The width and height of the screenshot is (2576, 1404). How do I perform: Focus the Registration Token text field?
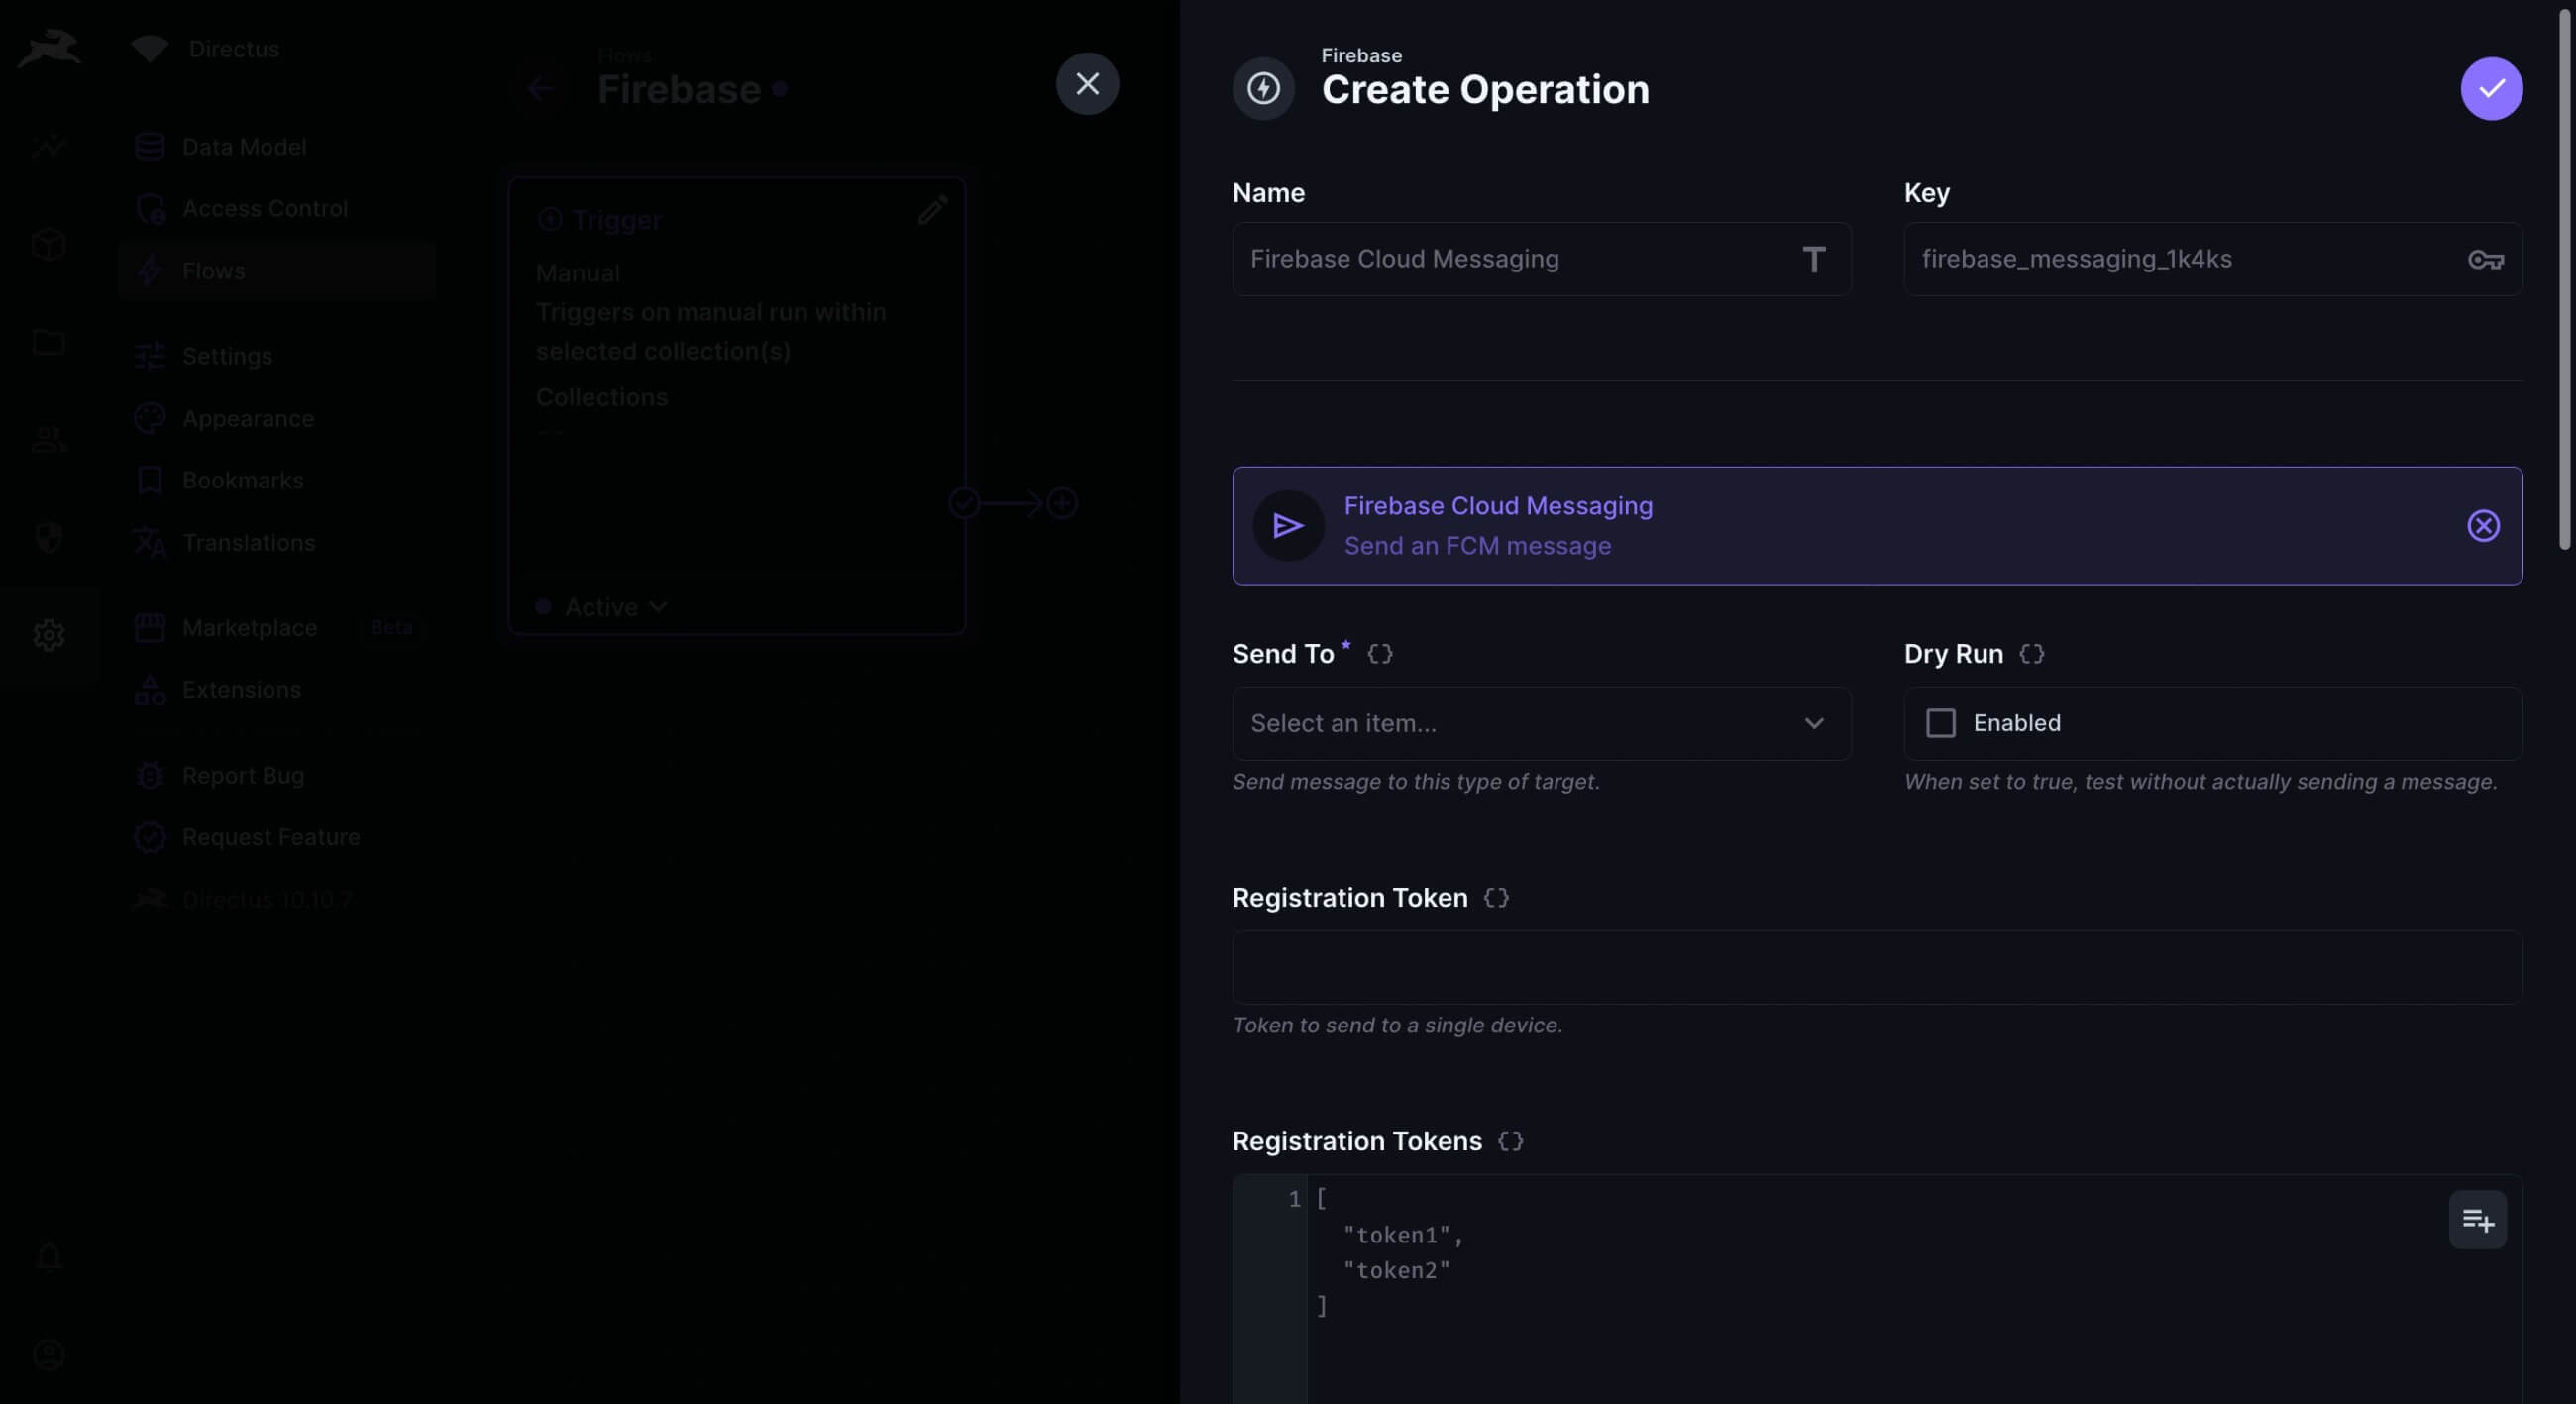1876,967
